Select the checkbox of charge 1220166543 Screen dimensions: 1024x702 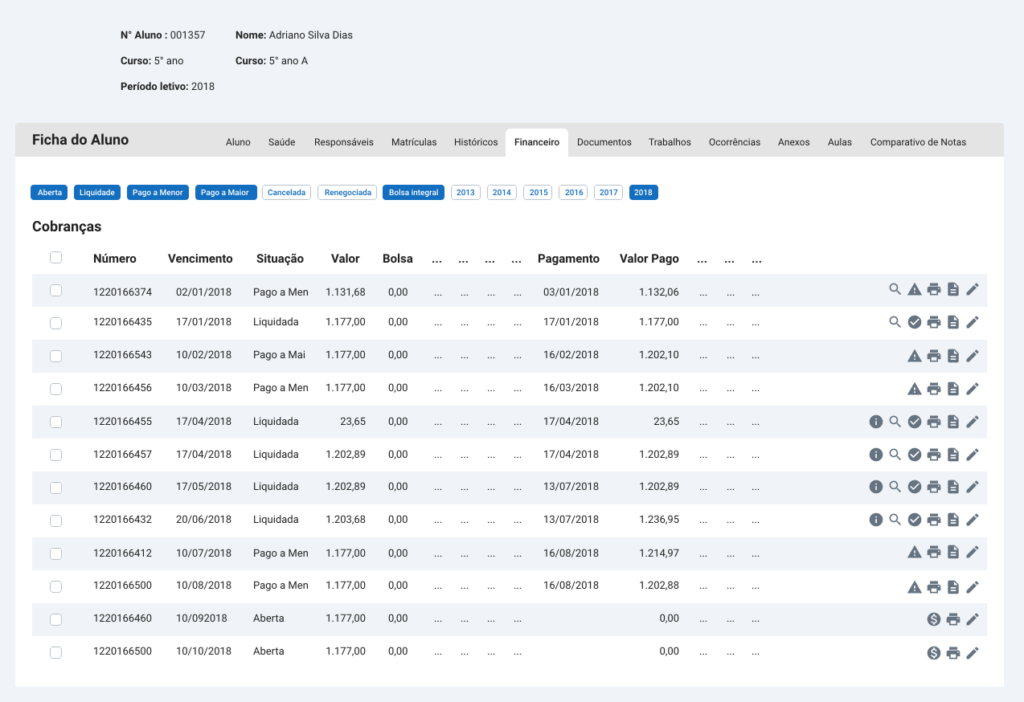click(56, 356)
